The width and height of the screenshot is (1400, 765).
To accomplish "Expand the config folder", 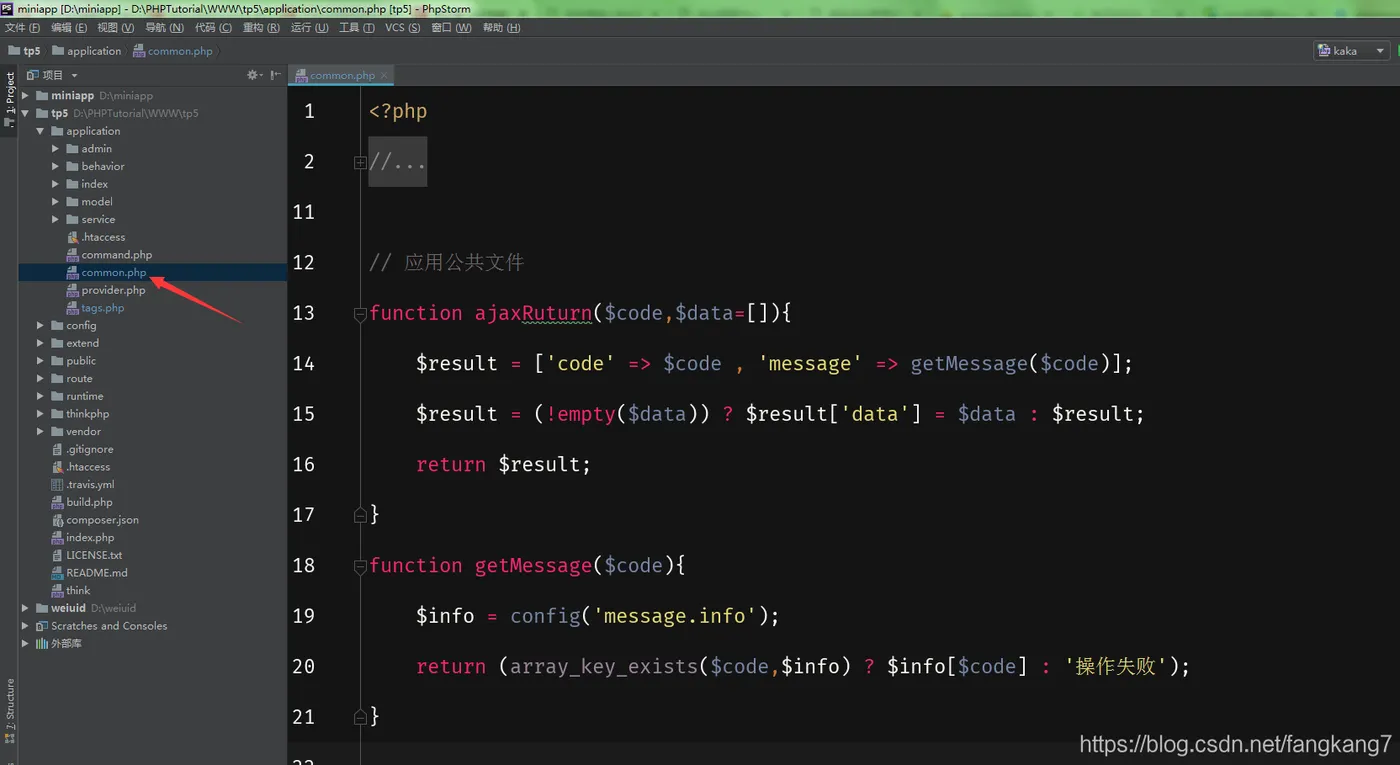I will click(x=41, y=326).
